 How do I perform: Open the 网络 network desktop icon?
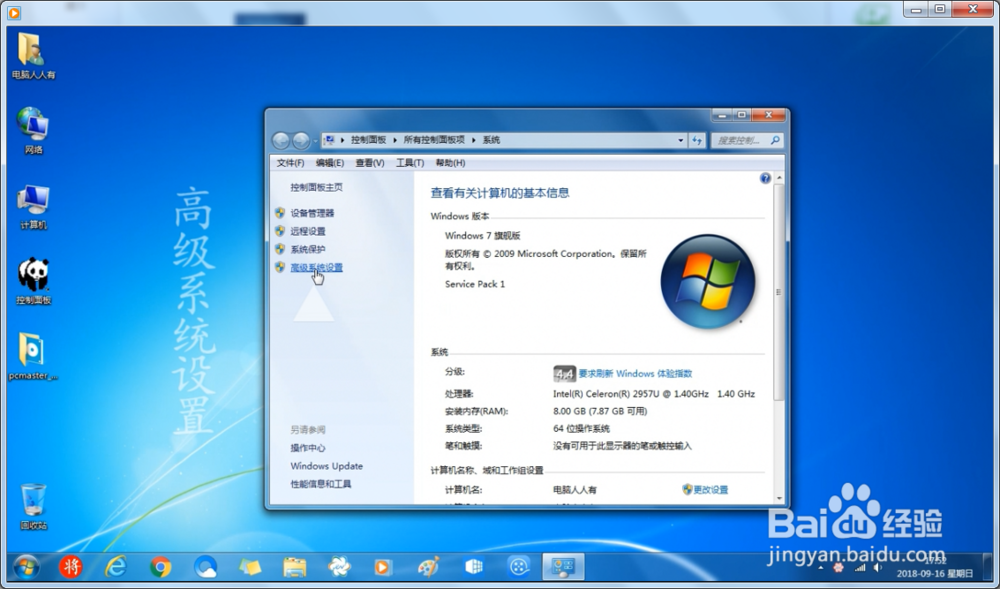click(33, 131)
